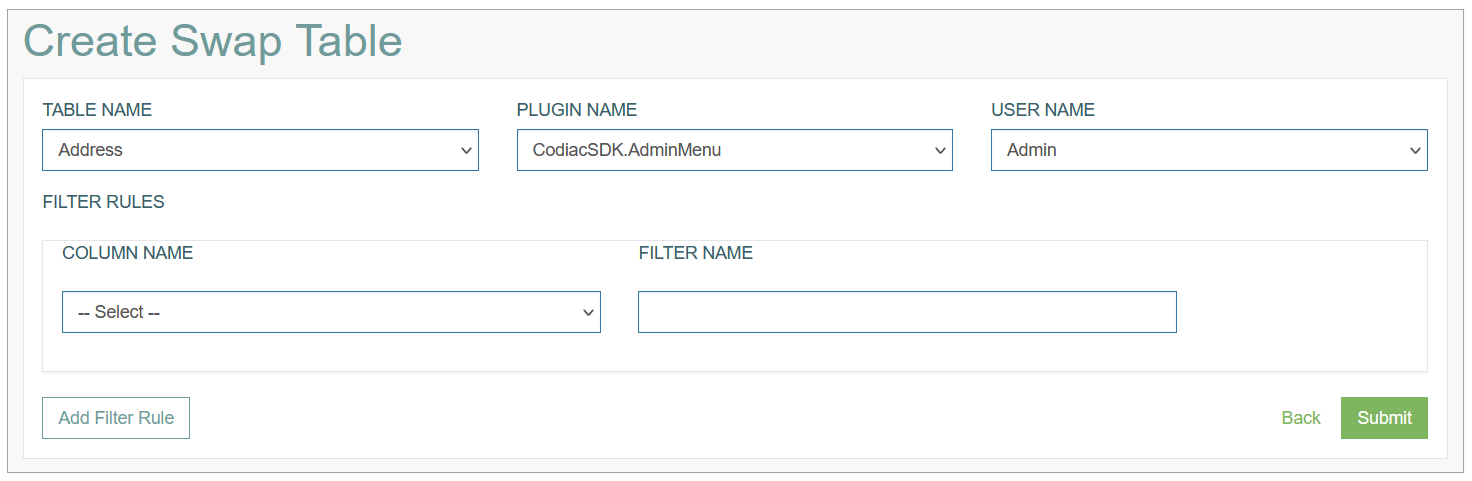Click the chevron arrow of Column Name select
The width and height of the screenshot is (1472, 481).
pyautogui.click(x=588, y=313)
